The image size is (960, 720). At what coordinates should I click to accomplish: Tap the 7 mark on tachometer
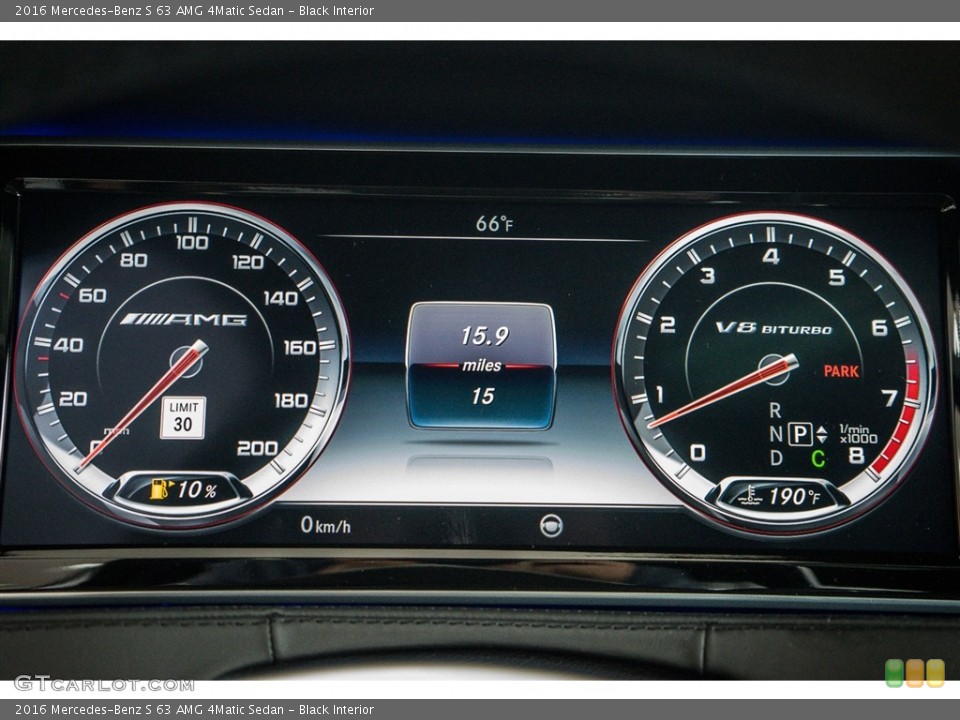click(x=890, y=399)
